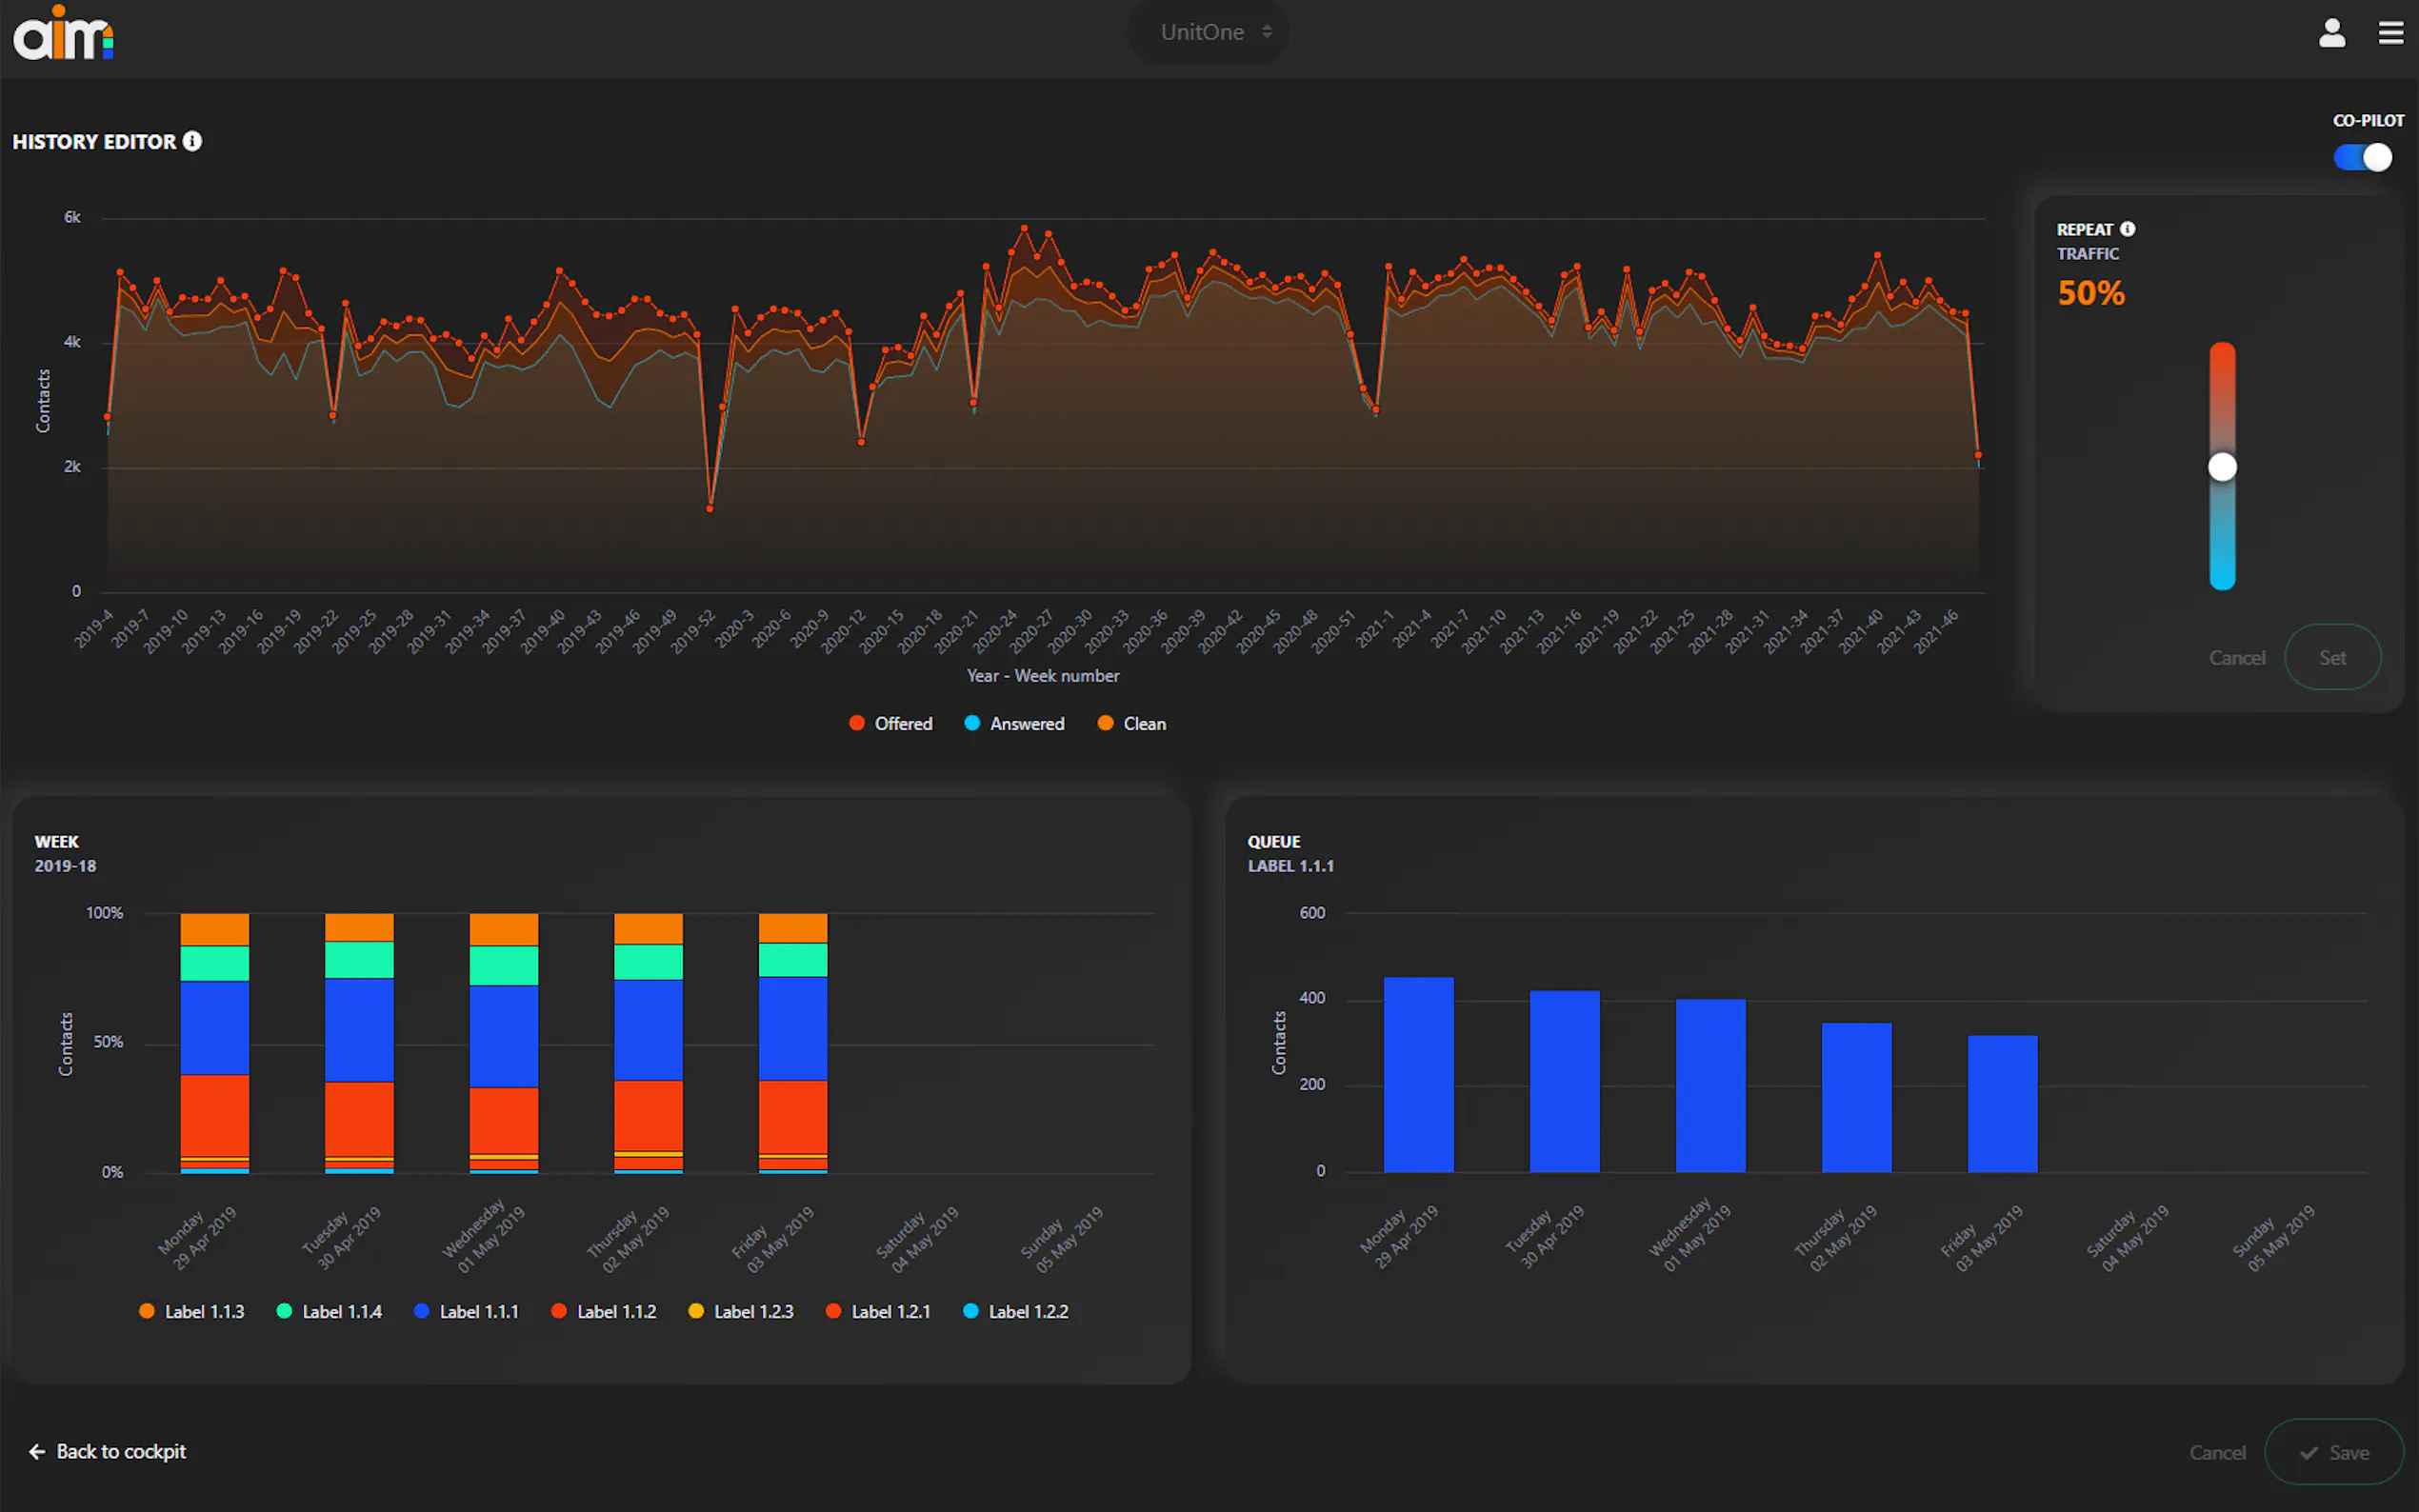Select Monday bar in Queue chart
2419x1512 pixels.
coord(1418,1074)
